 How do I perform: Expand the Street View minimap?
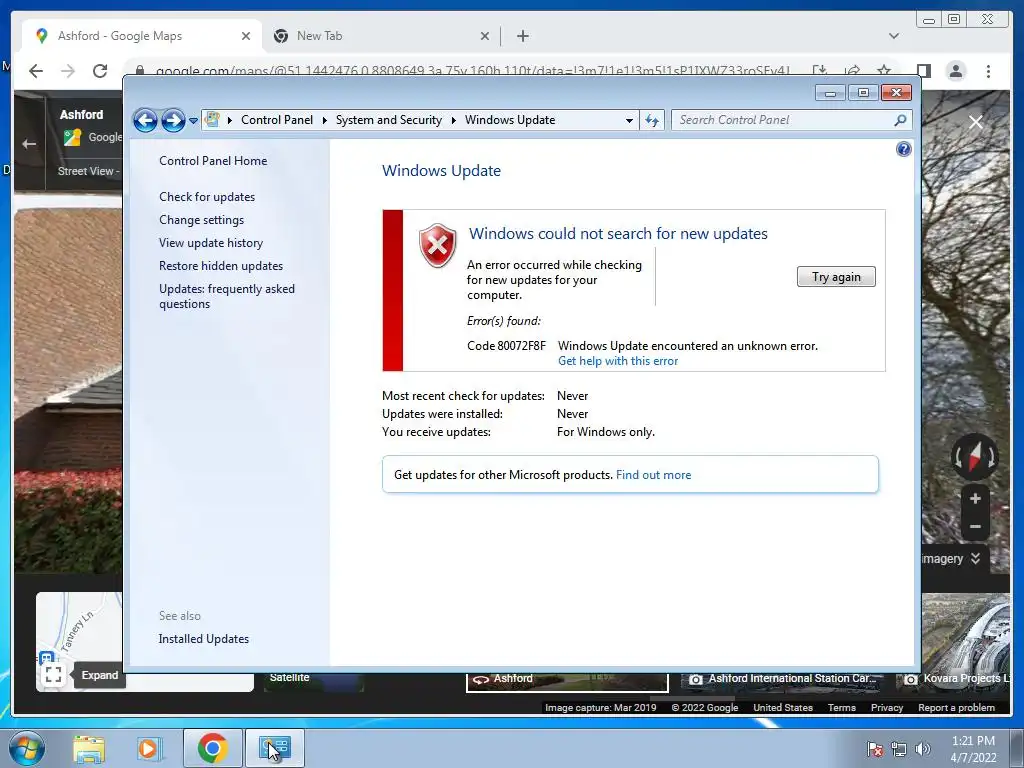[x=54, y=675]
